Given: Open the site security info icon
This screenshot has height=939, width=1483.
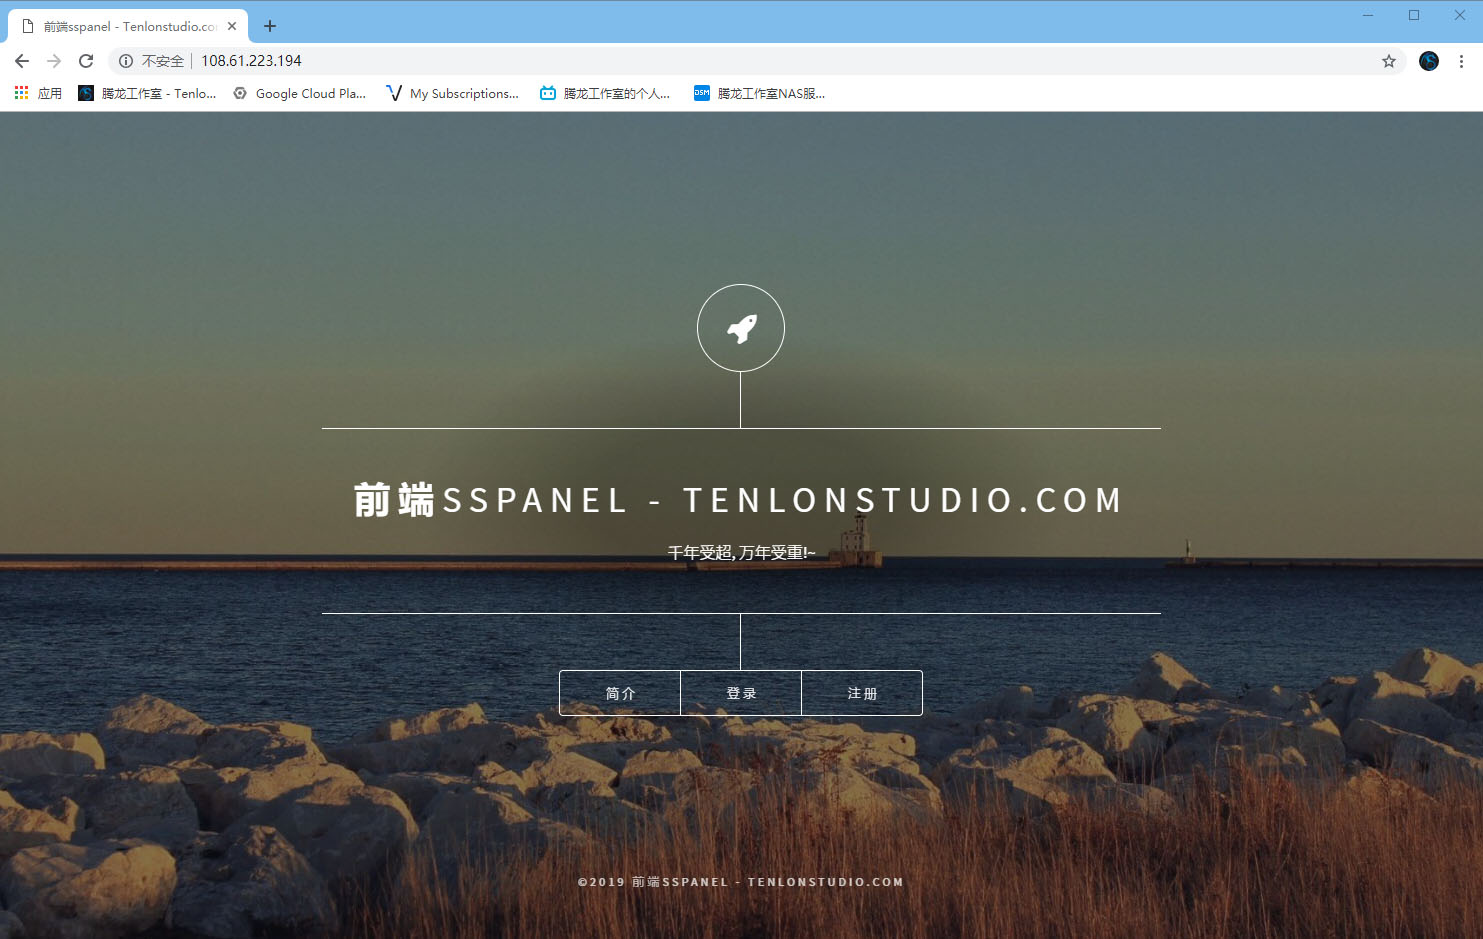Looking at the screenshot, I should pyautogui.click(x=126, y=61).
